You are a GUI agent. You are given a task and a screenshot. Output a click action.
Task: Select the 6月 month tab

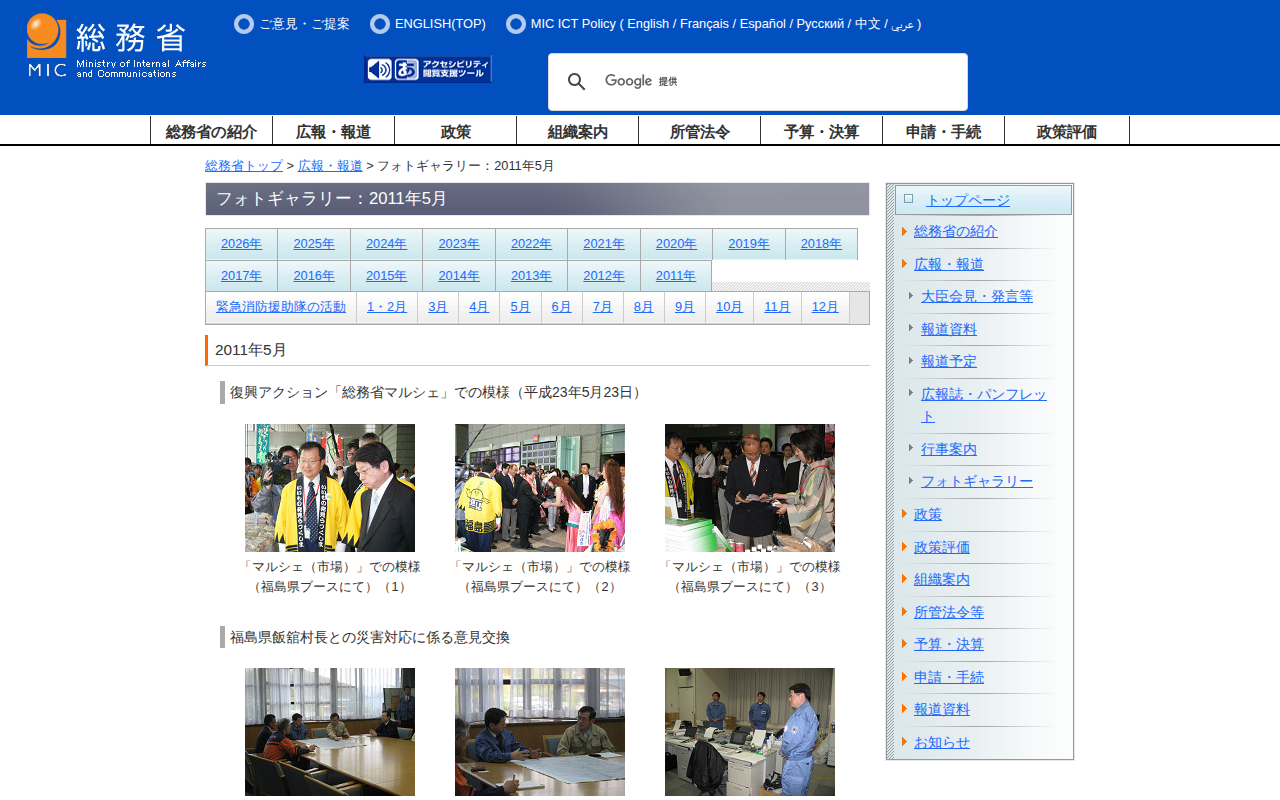(x=561, y=307)
